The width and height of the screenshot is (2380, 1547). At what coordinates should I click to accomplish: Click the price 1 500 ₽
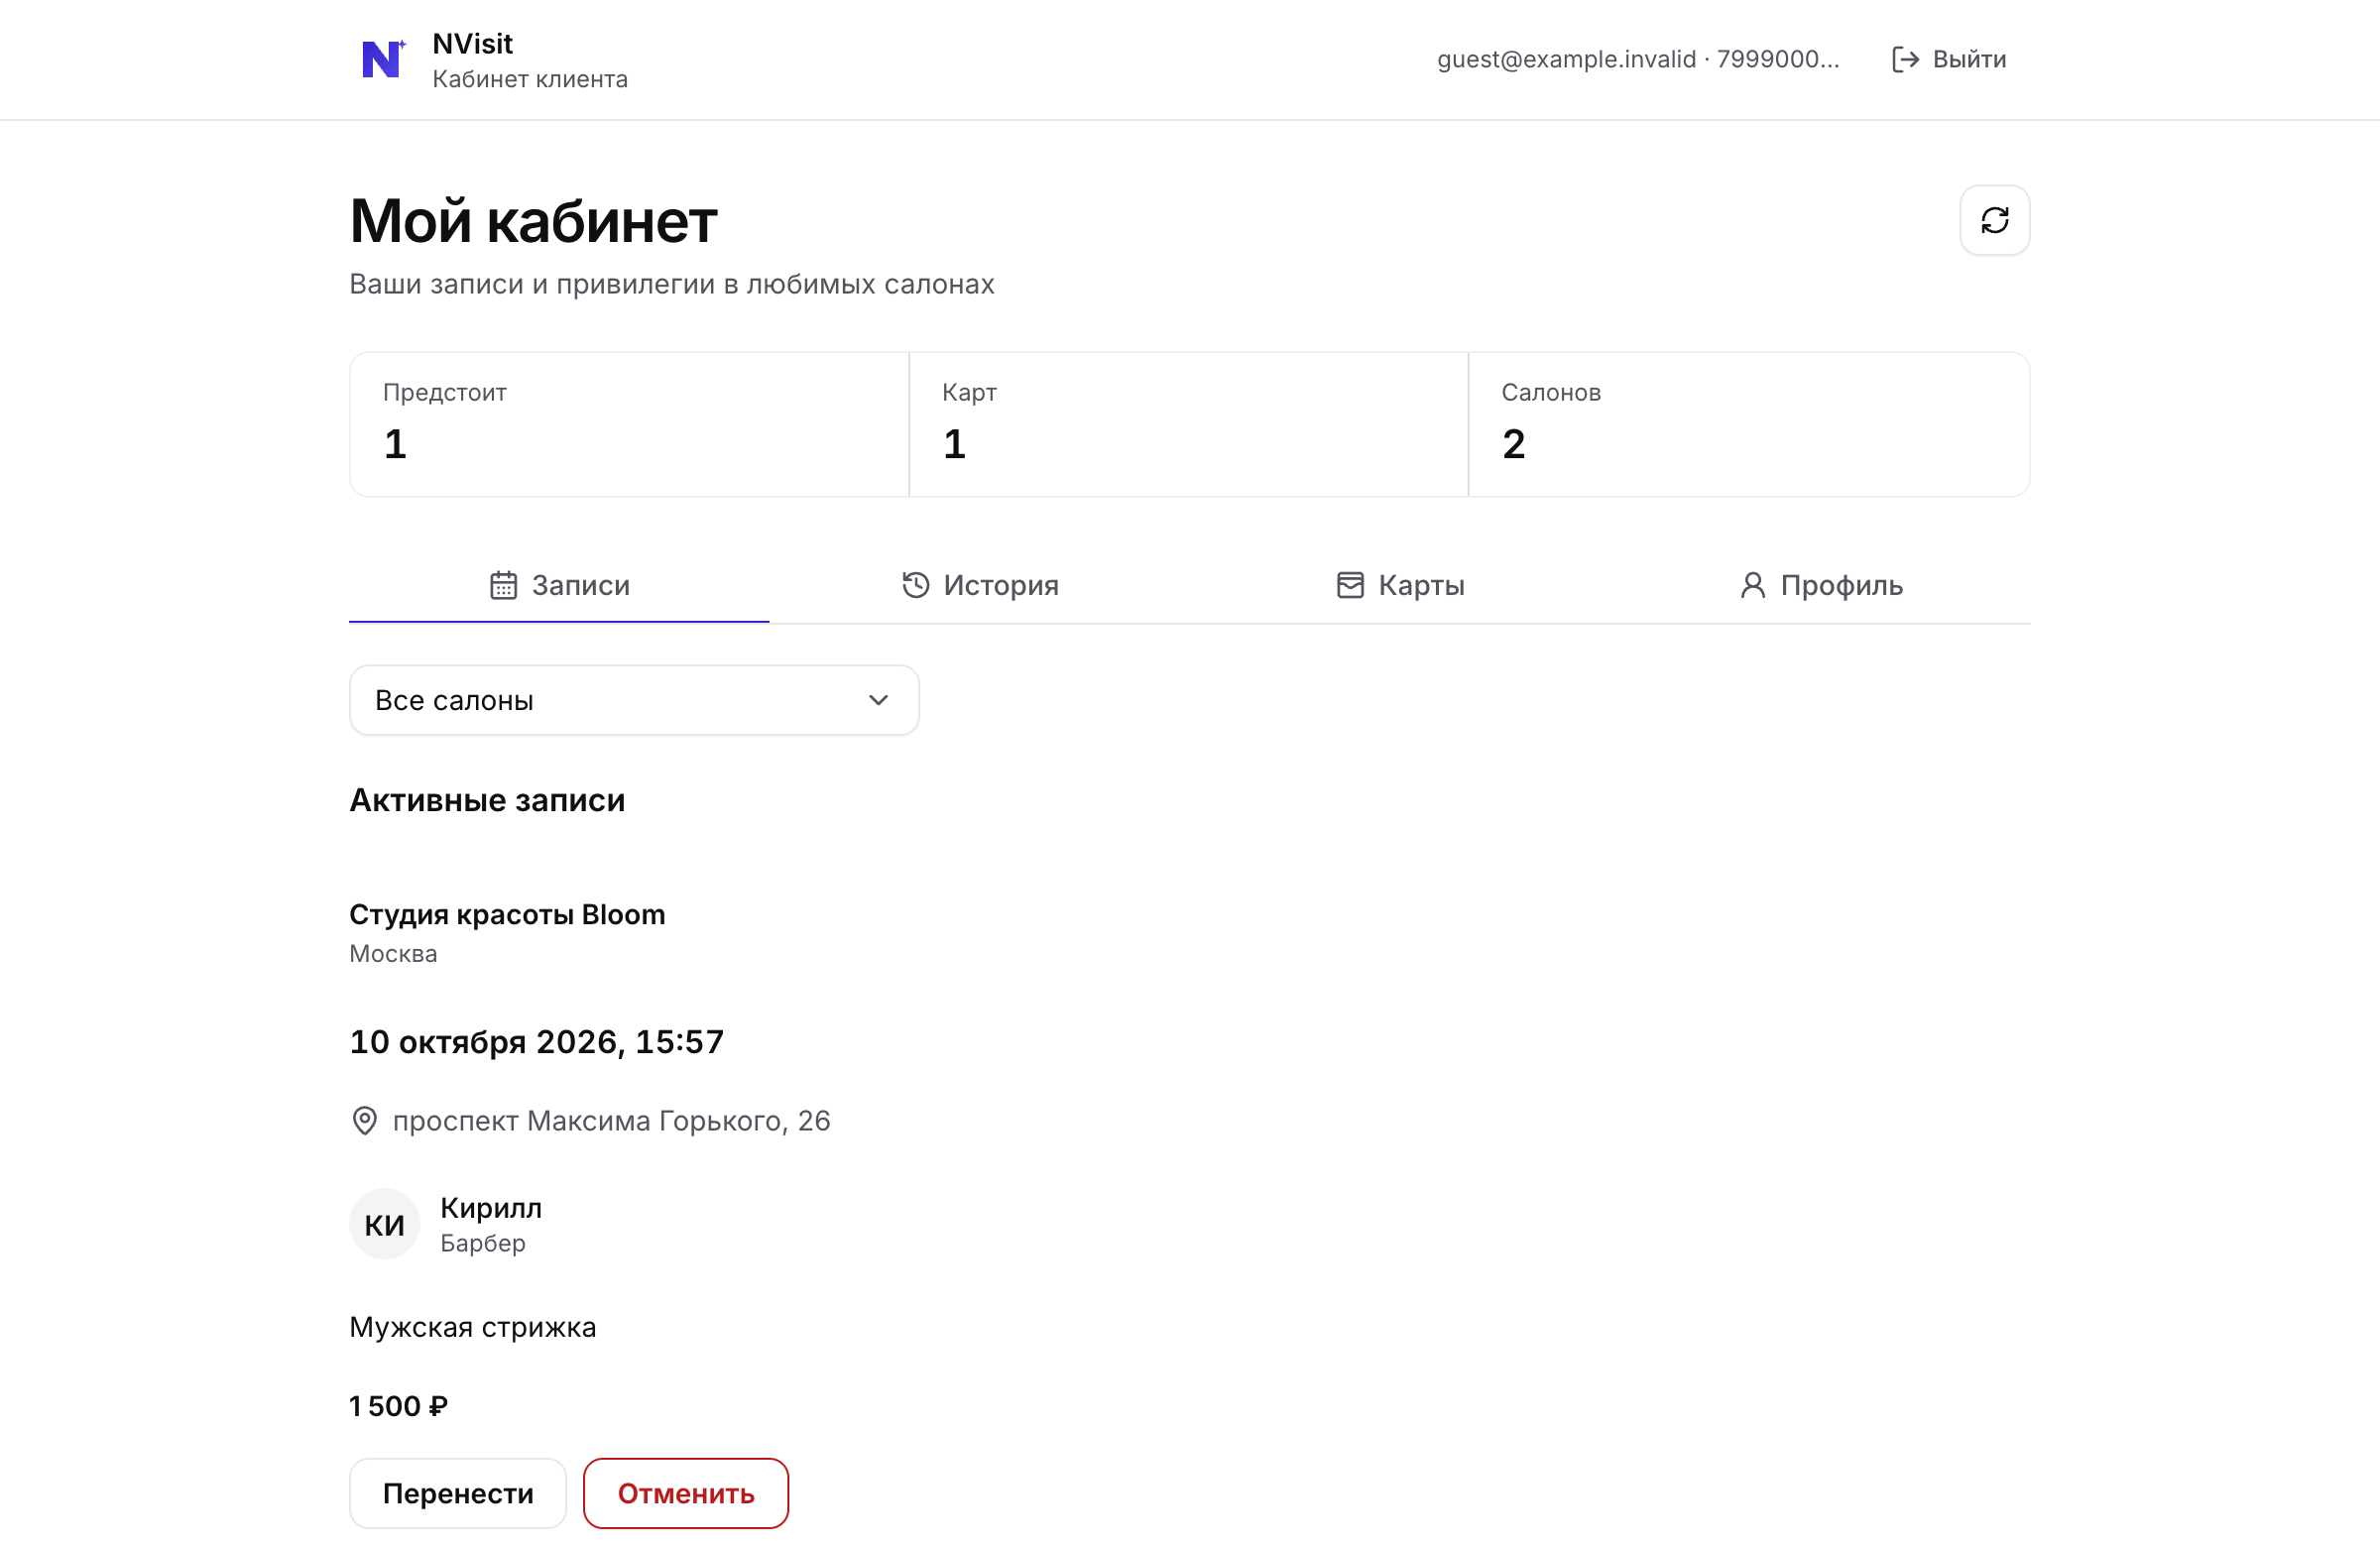click(x=398, y=1406)
